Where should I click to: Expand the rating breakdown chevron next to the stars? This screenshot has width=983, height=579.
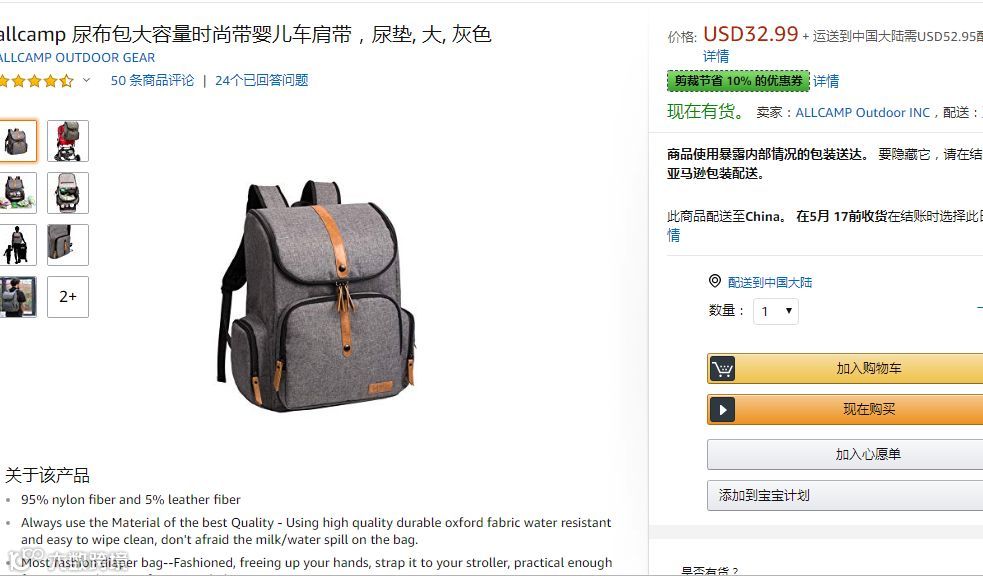point(87,80)
